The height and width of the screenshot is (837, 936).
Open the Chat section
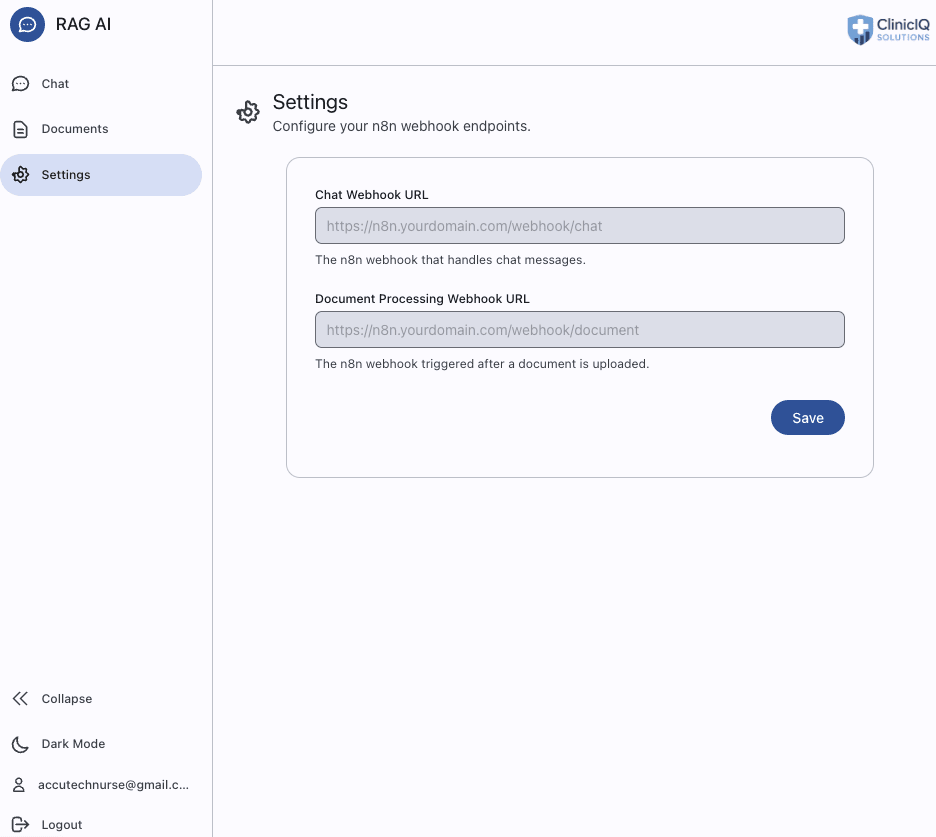55,84
